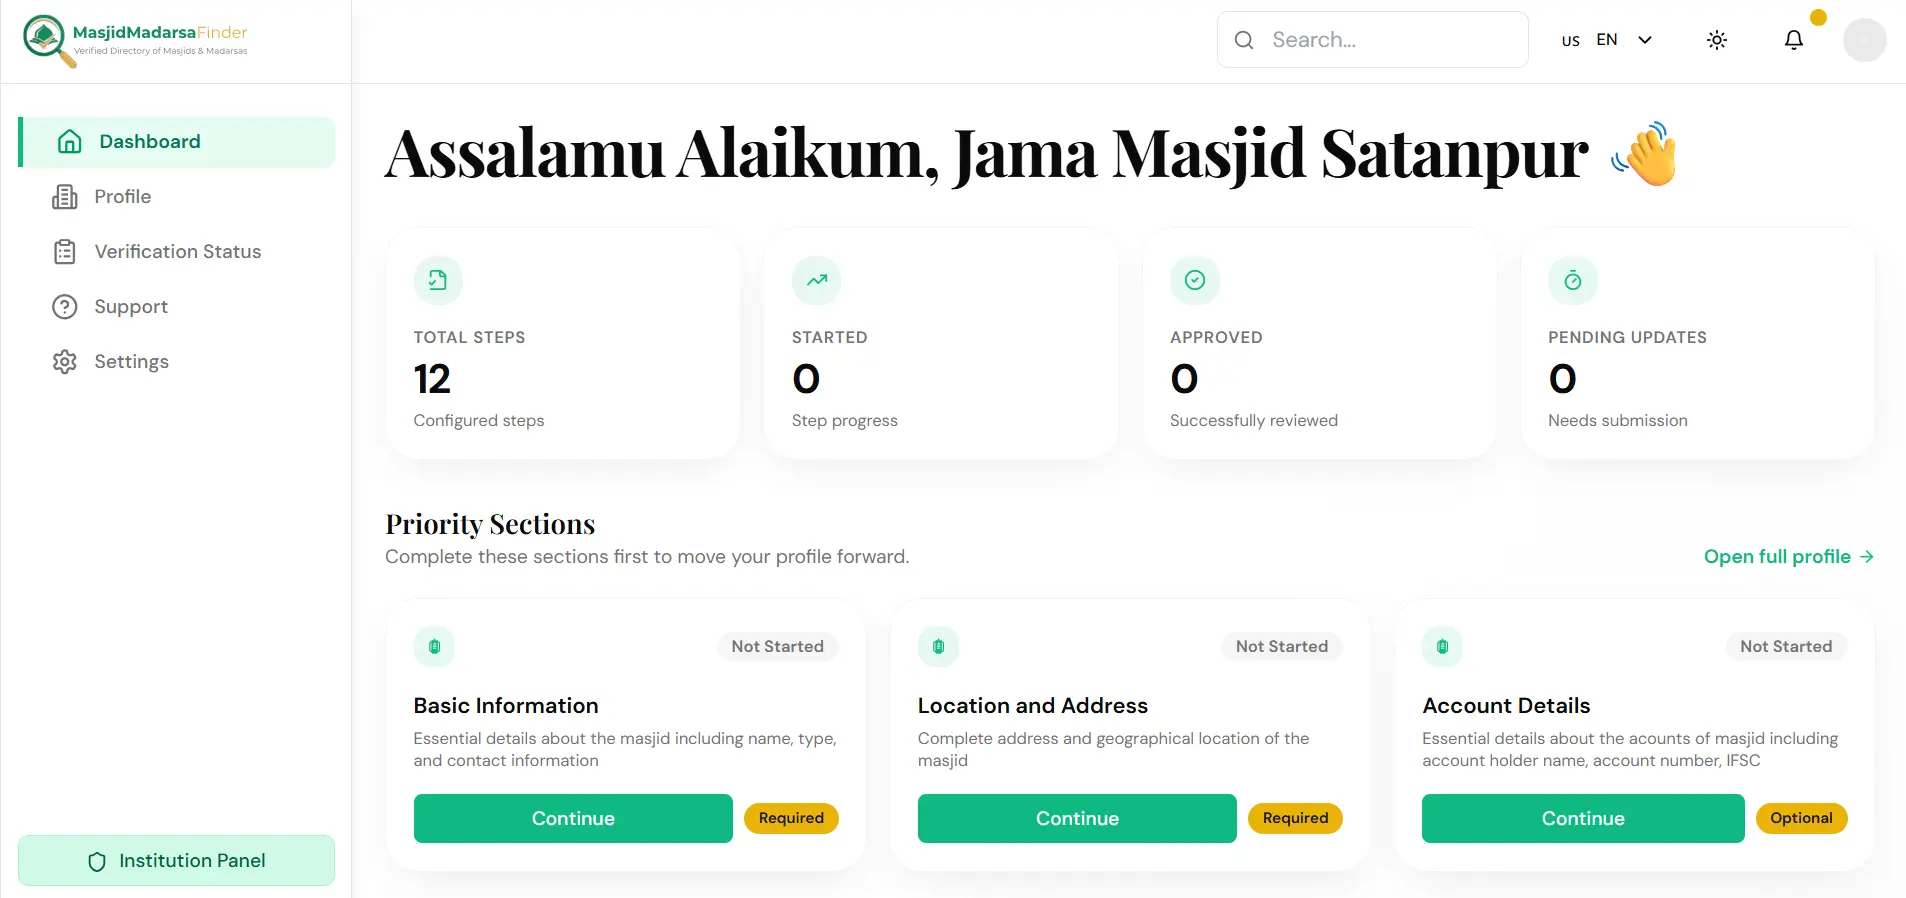Click the Pending Updates timer icon

pyautogui.click(x=1573, y=280)
